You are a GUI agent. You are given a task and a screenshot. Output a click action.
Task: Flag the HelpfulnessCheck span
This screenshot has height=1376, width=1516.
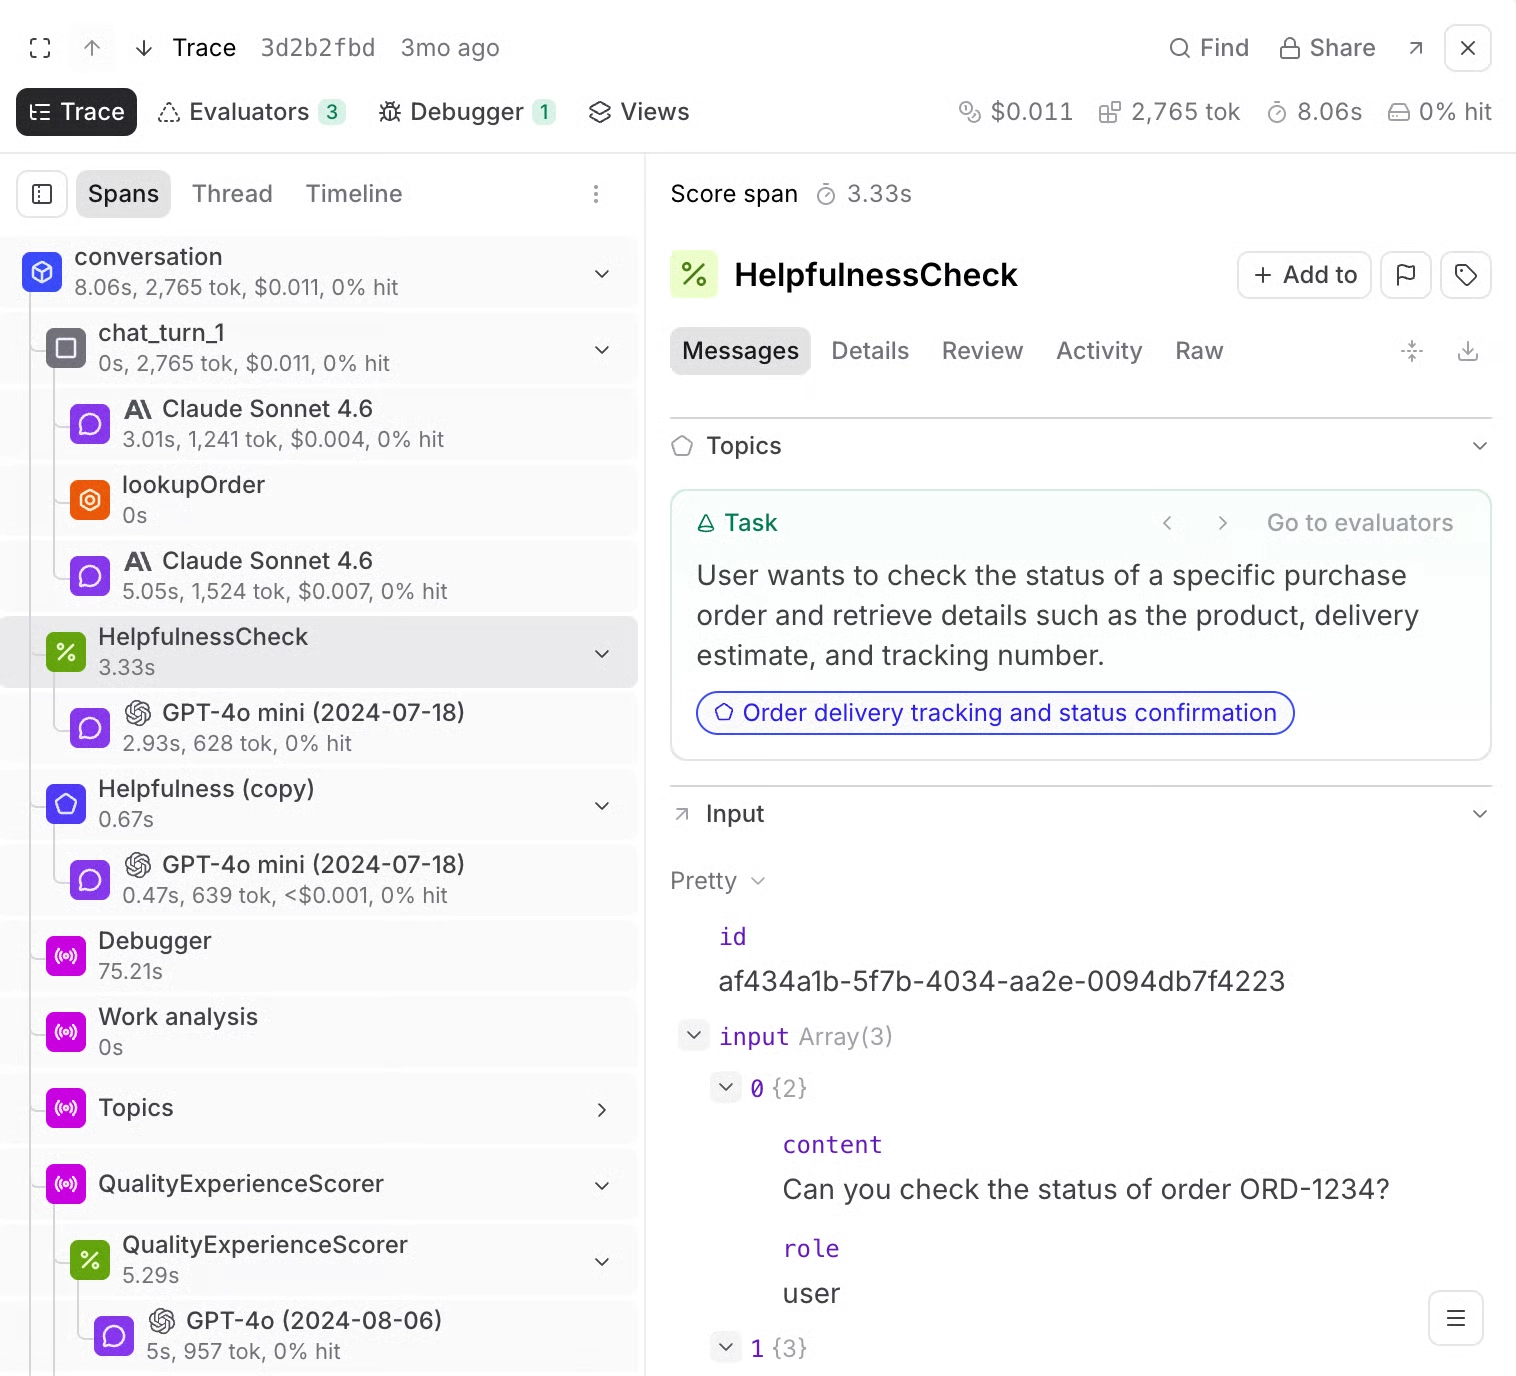(1406, 275)
